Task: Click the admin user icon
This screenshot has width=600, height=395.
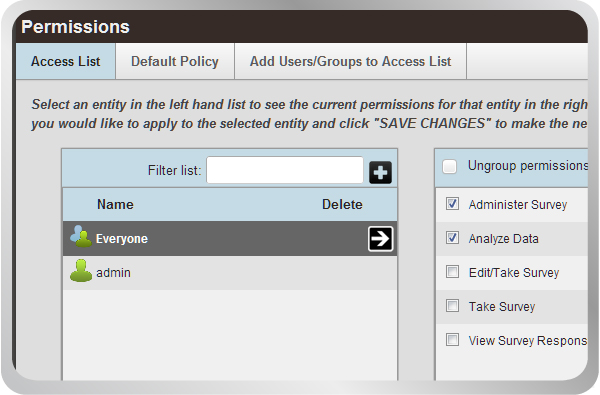Action: click(81, 271)
